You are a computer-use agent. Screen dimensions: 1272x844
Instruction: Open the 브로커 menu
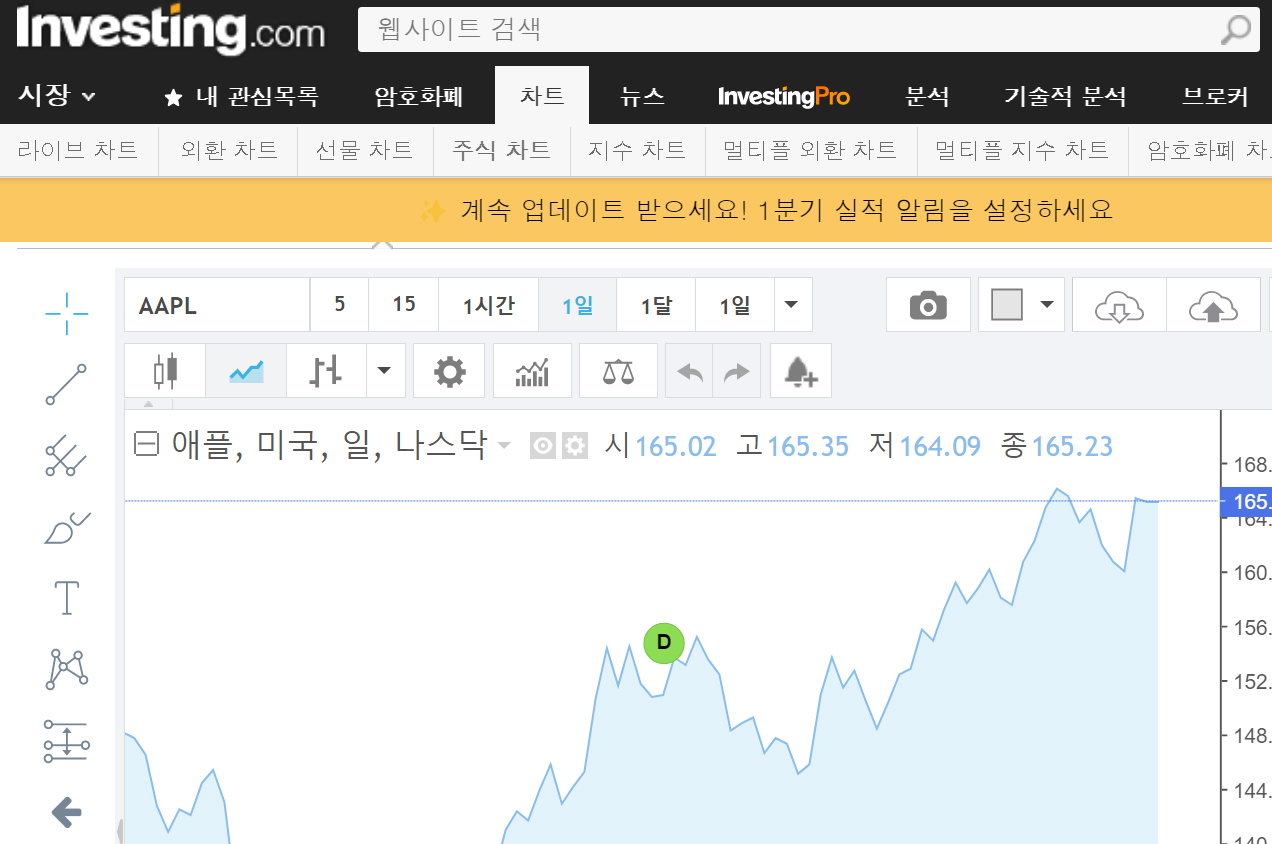click(1215, 96)
